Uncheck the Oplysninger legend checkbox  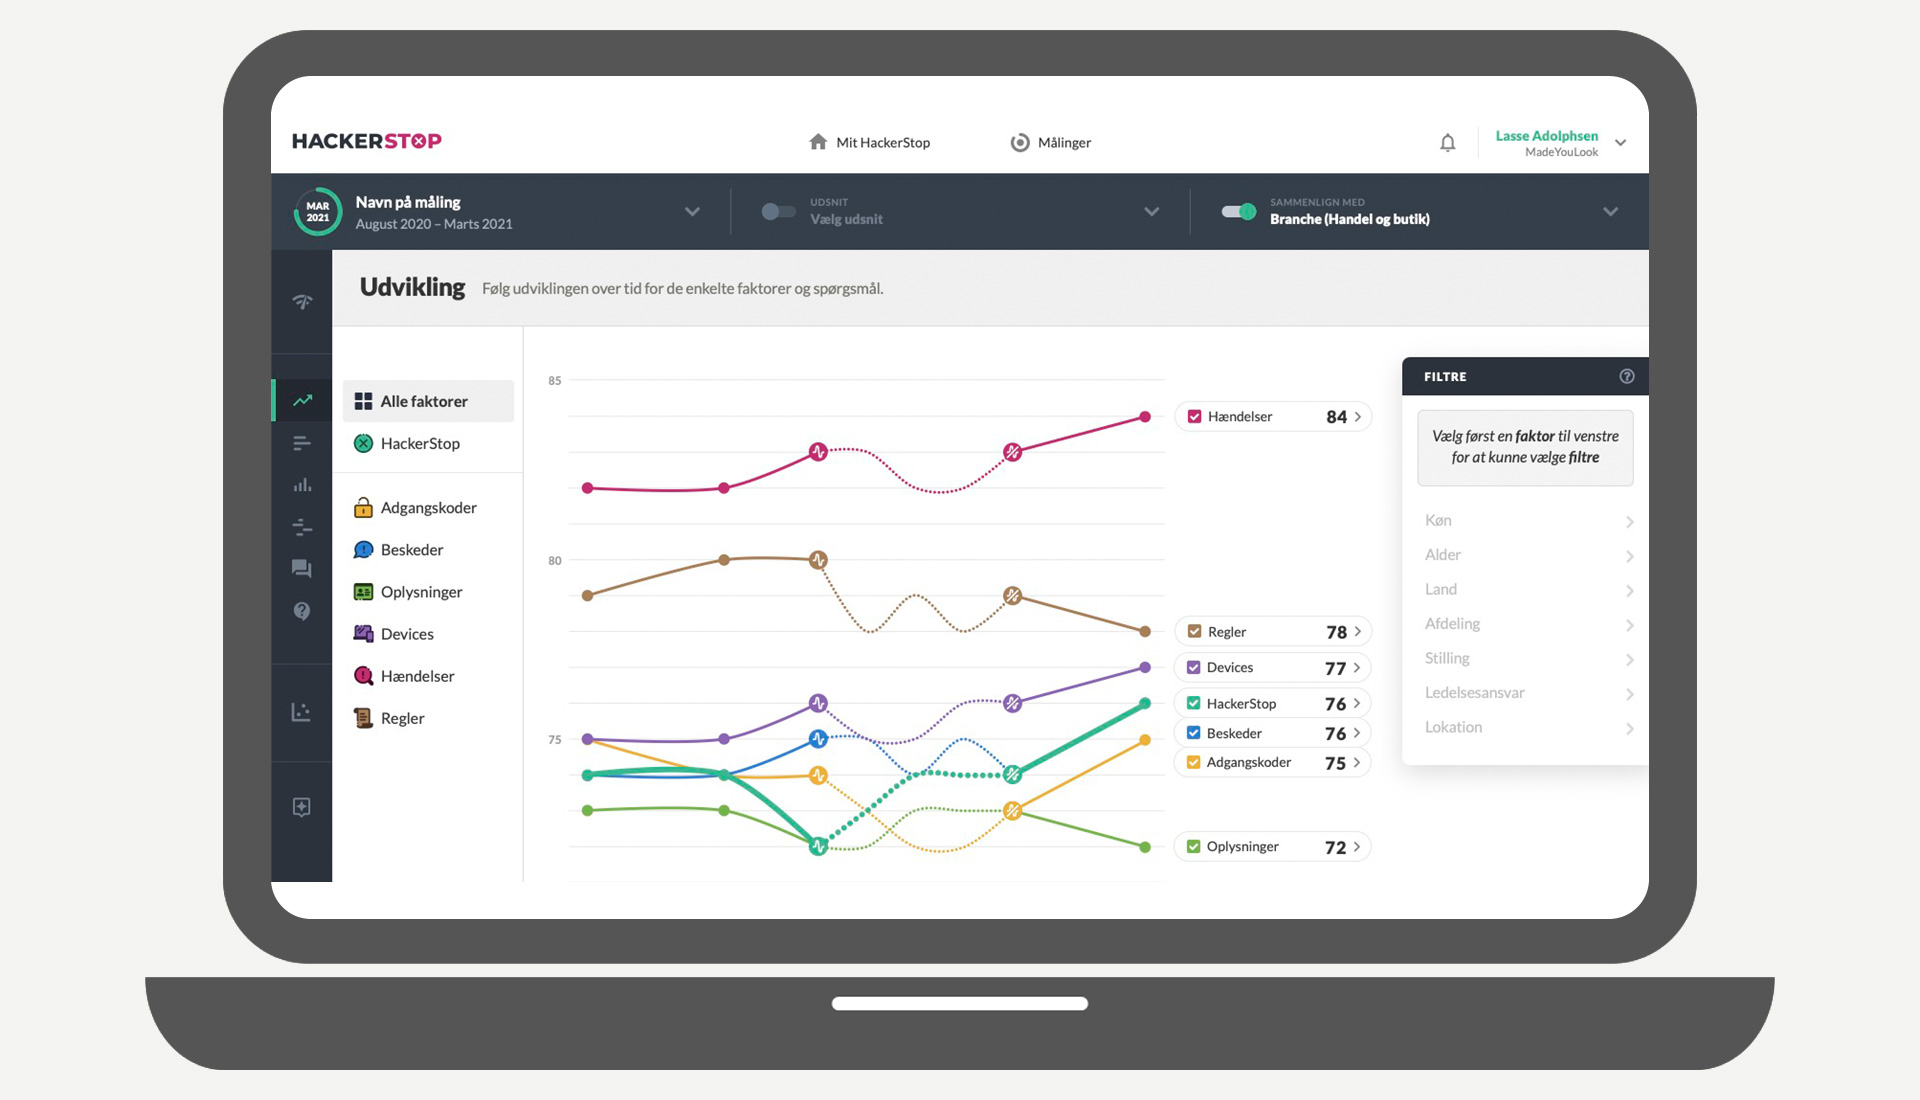(x=1194, y=847)
